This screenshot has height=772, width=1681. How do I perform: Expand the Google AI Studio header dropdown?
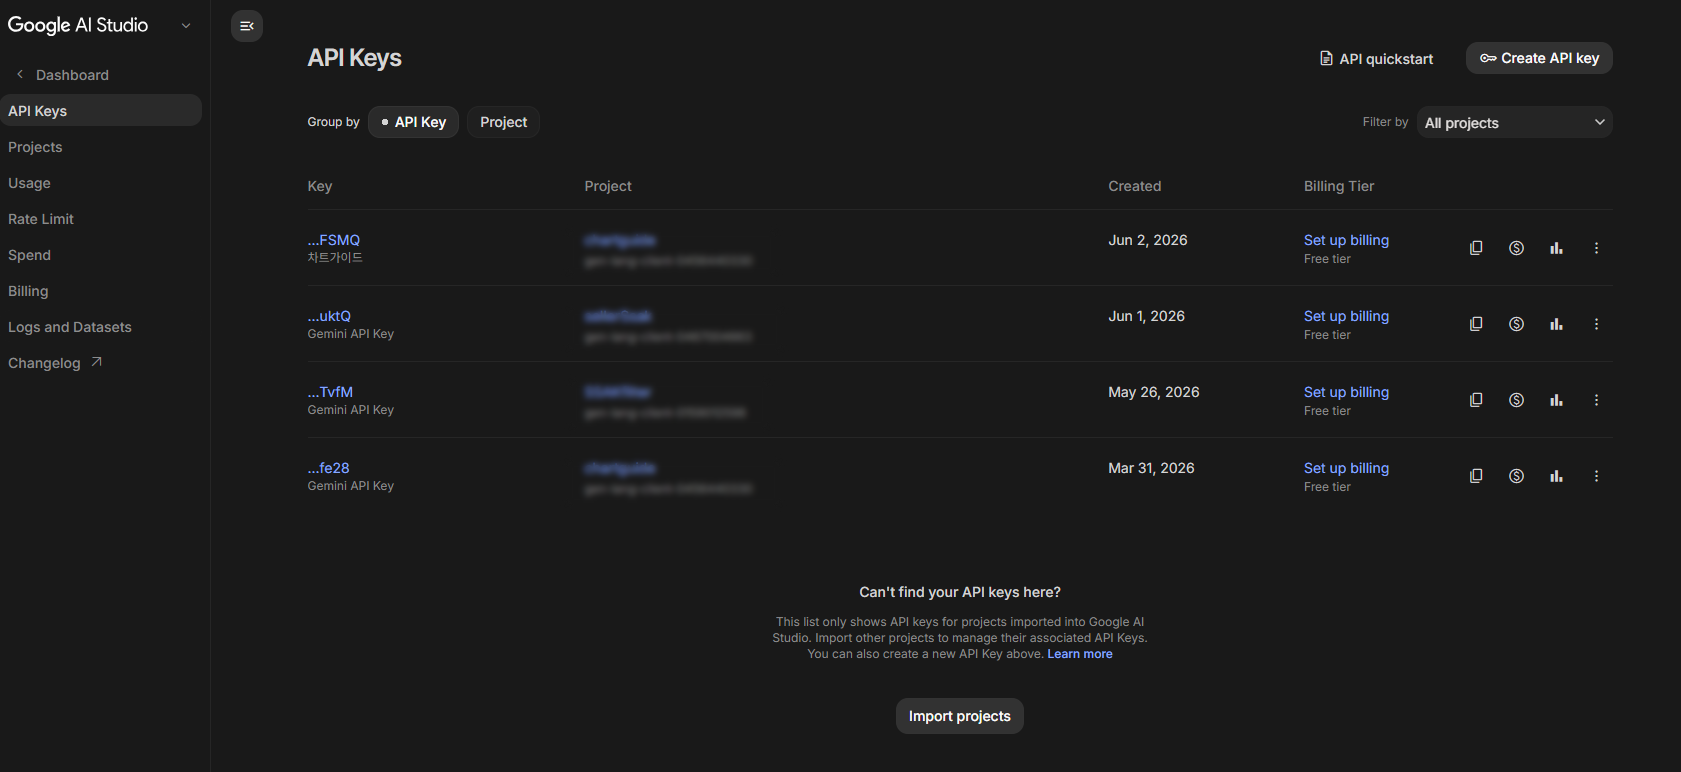point(186,26)
